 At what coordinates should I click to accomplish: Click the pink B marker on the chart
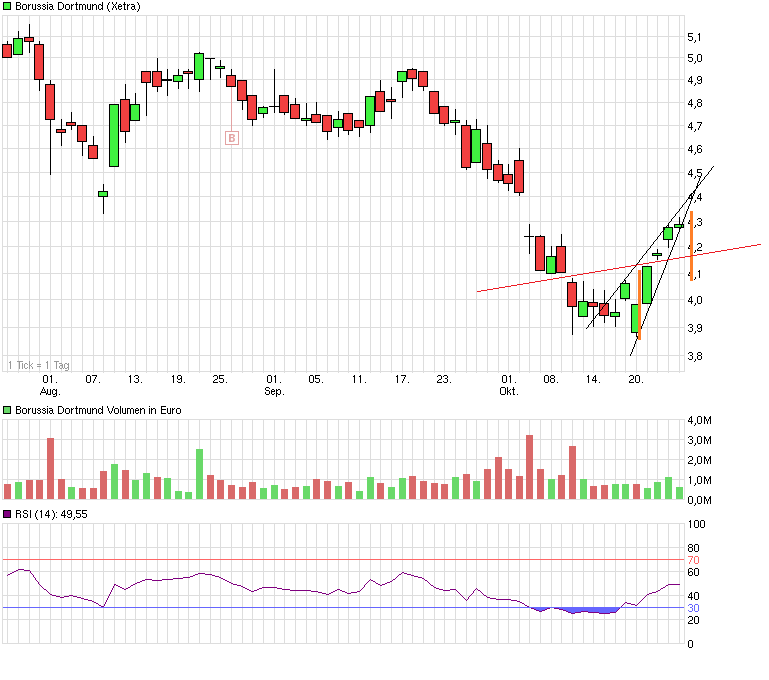pos(232,138)
